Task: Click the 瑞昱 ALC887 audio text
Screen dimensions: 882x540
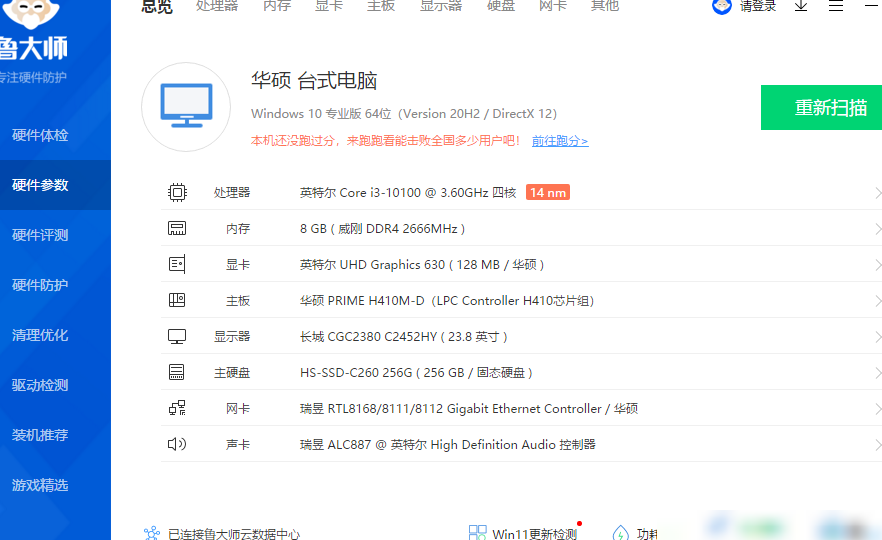Action: (448, 444)
